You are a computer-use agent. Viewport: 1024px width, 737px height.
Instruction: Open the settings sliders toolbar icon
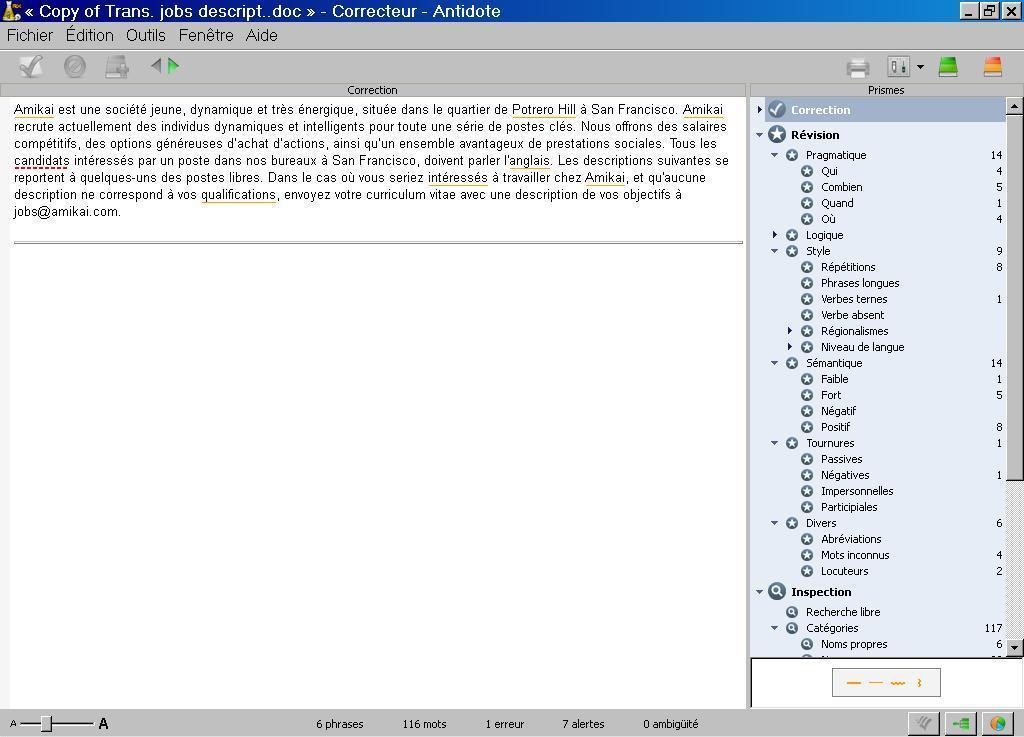899,66
